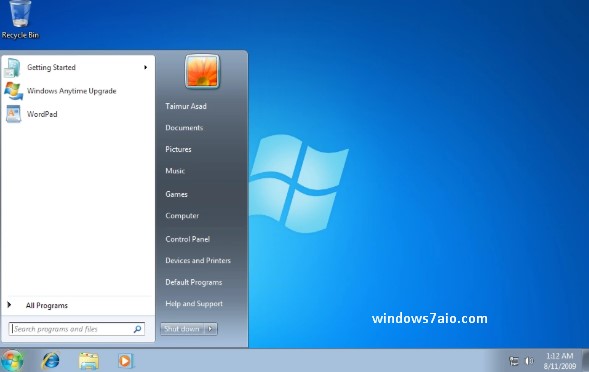Open Control Panel from Start menu

pos(187,239)
